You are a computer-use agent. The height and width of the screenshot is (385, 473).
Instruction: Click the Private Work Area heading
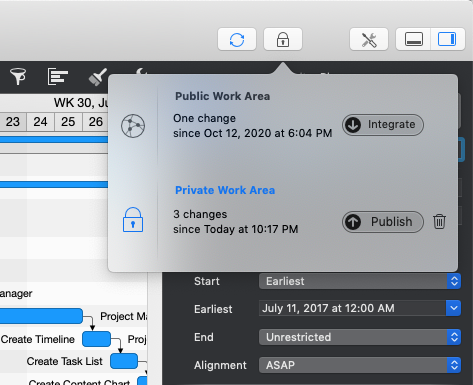point(225,190)
